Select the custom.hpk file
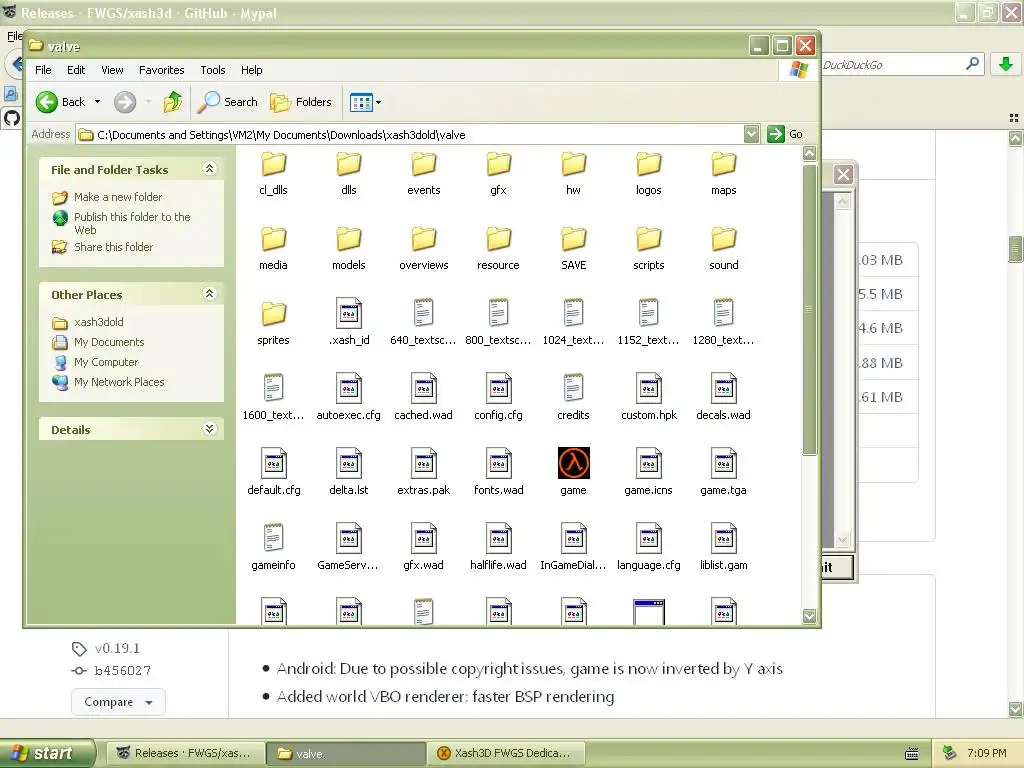 pos(648,398)
